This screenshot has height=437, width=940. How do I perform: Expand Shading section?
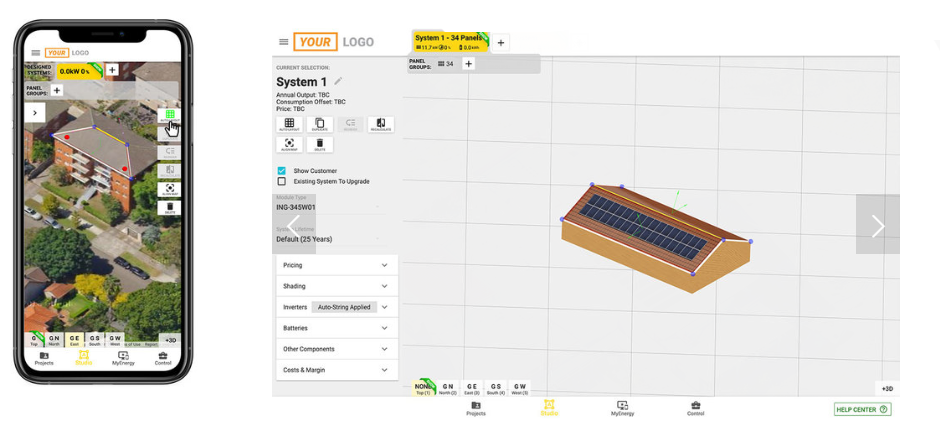(x=337, y=286)
